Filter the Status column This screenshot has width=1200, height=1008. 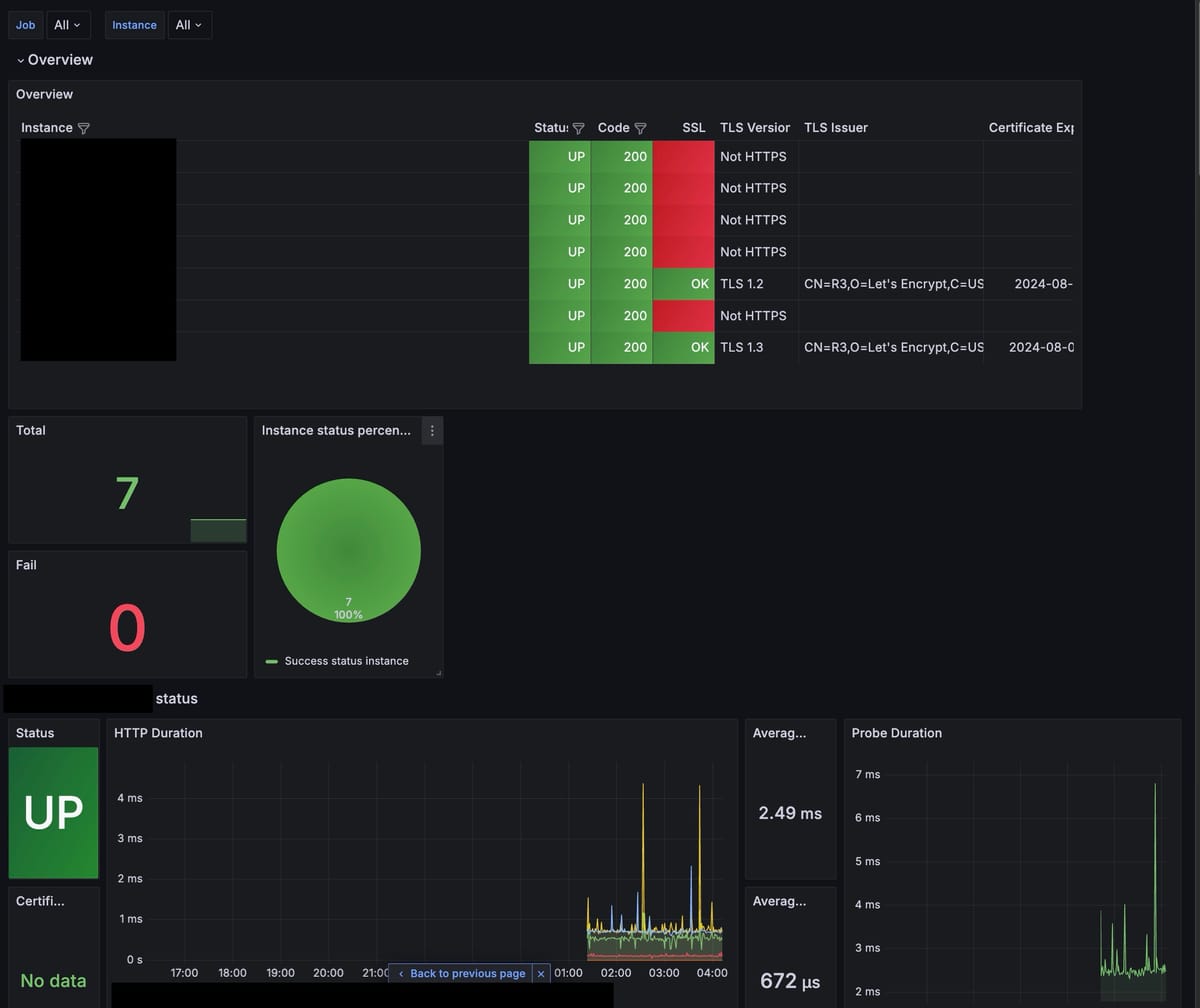click(578, 128)
